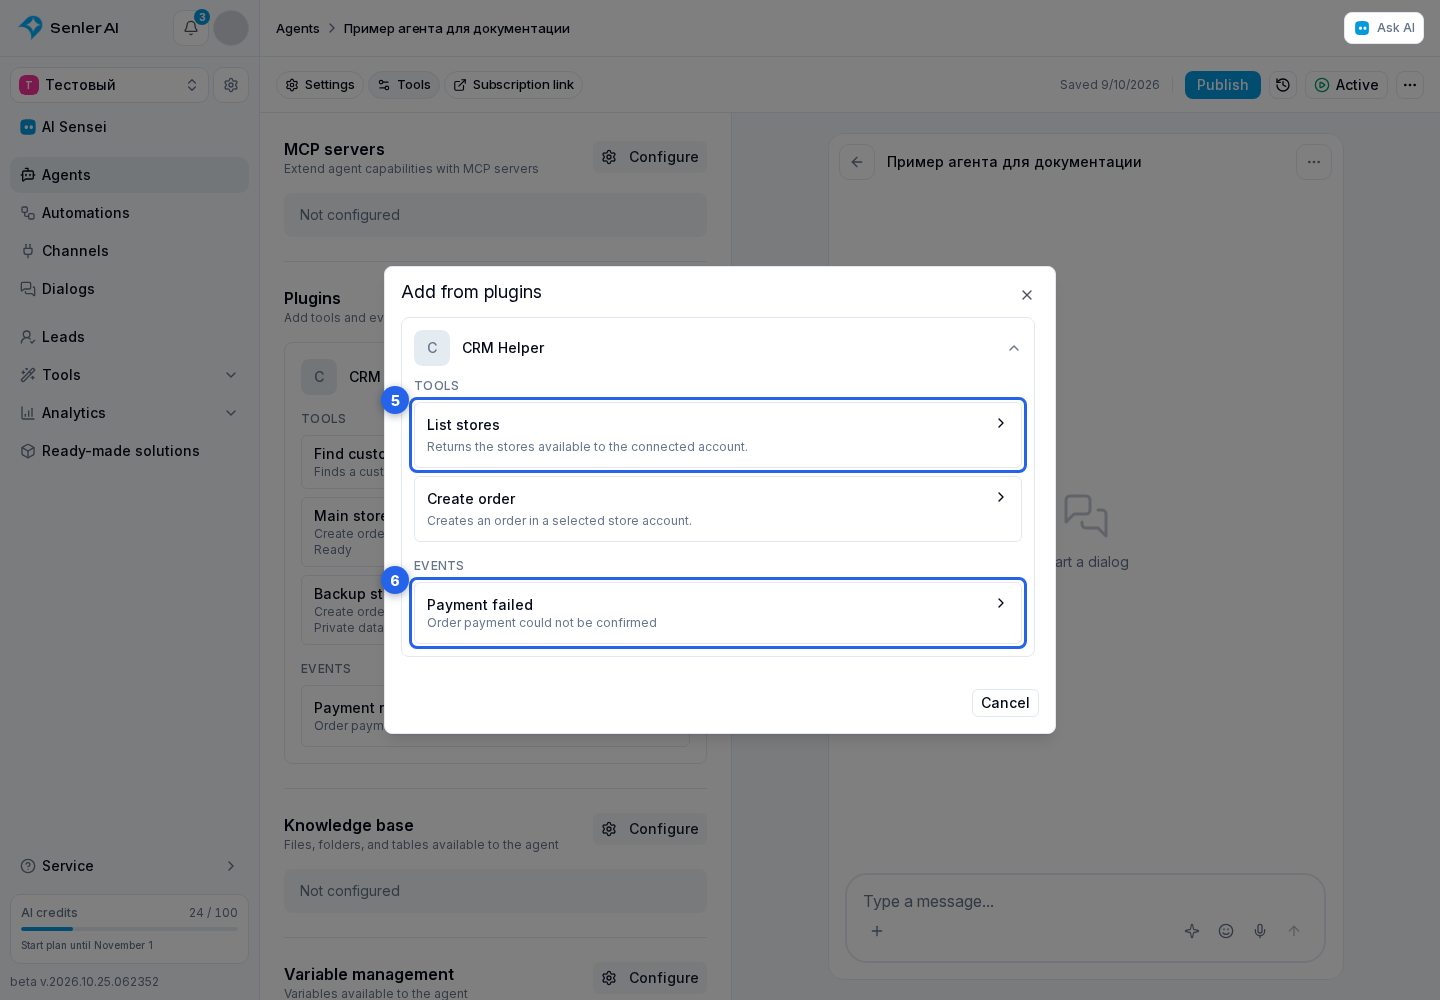Open the Тестовый workspace dropdown
The width and height of the screenshot is (1440, 1000).
coord(110,85)
